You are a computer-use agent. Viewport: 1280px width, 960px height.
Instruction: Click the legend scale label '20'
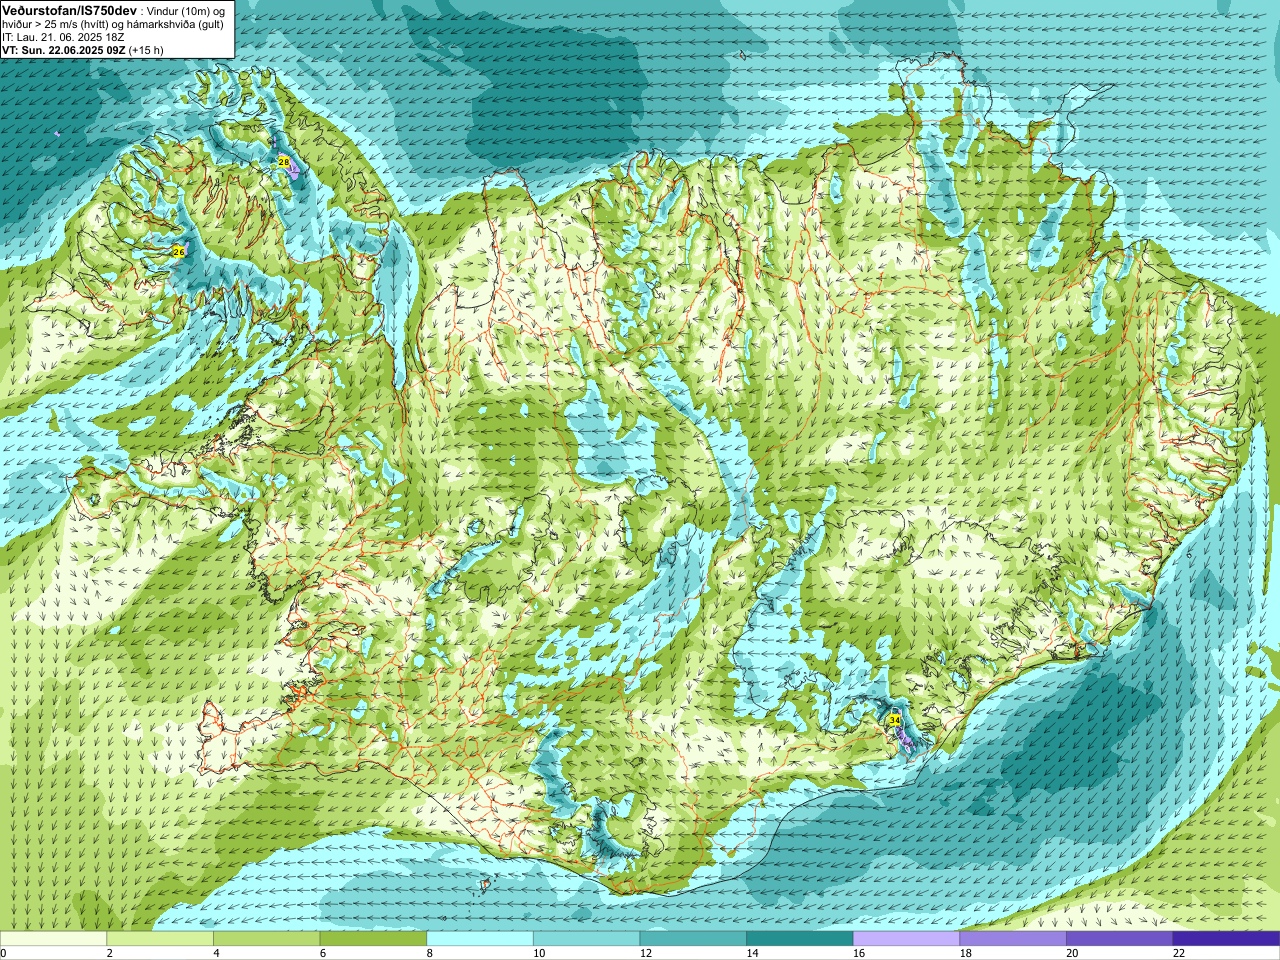click(1073, 953)
